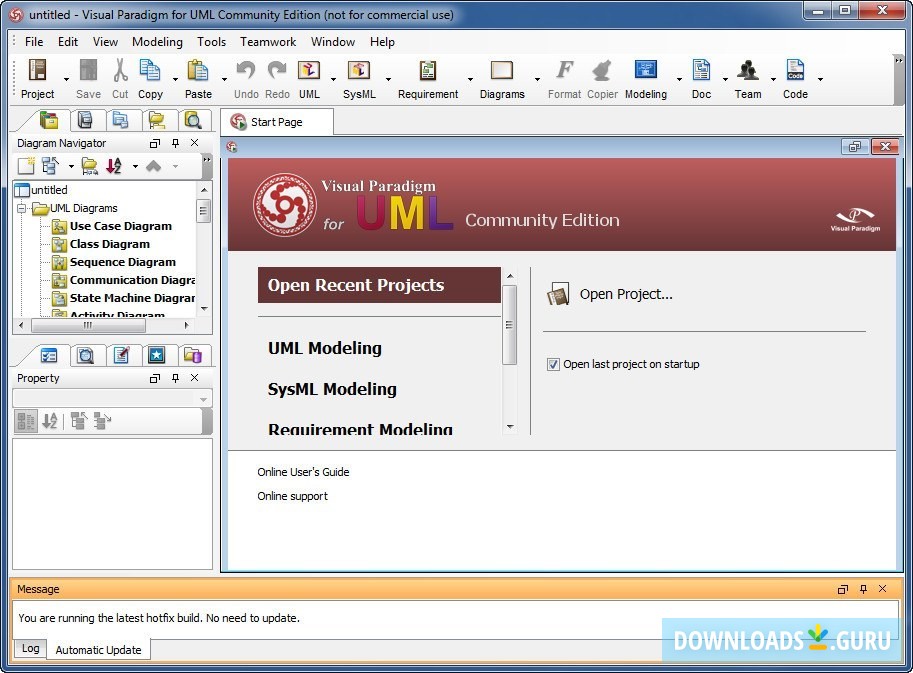This screenshot has width=913, height=673.
Task: Pin the Message panel
Action: click(x=863, y=589)
